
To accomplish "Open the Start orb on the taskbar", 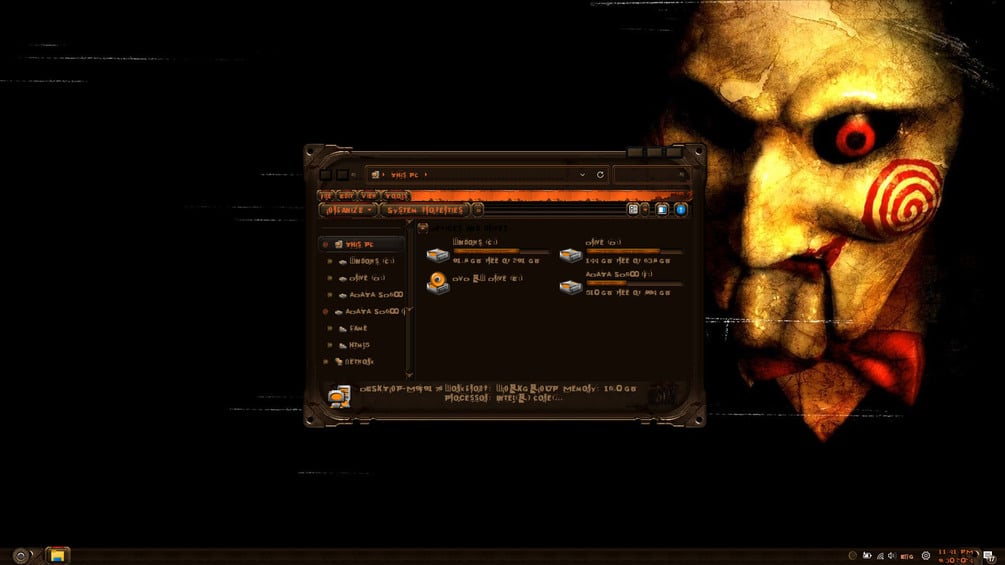I will click(21, 556).
